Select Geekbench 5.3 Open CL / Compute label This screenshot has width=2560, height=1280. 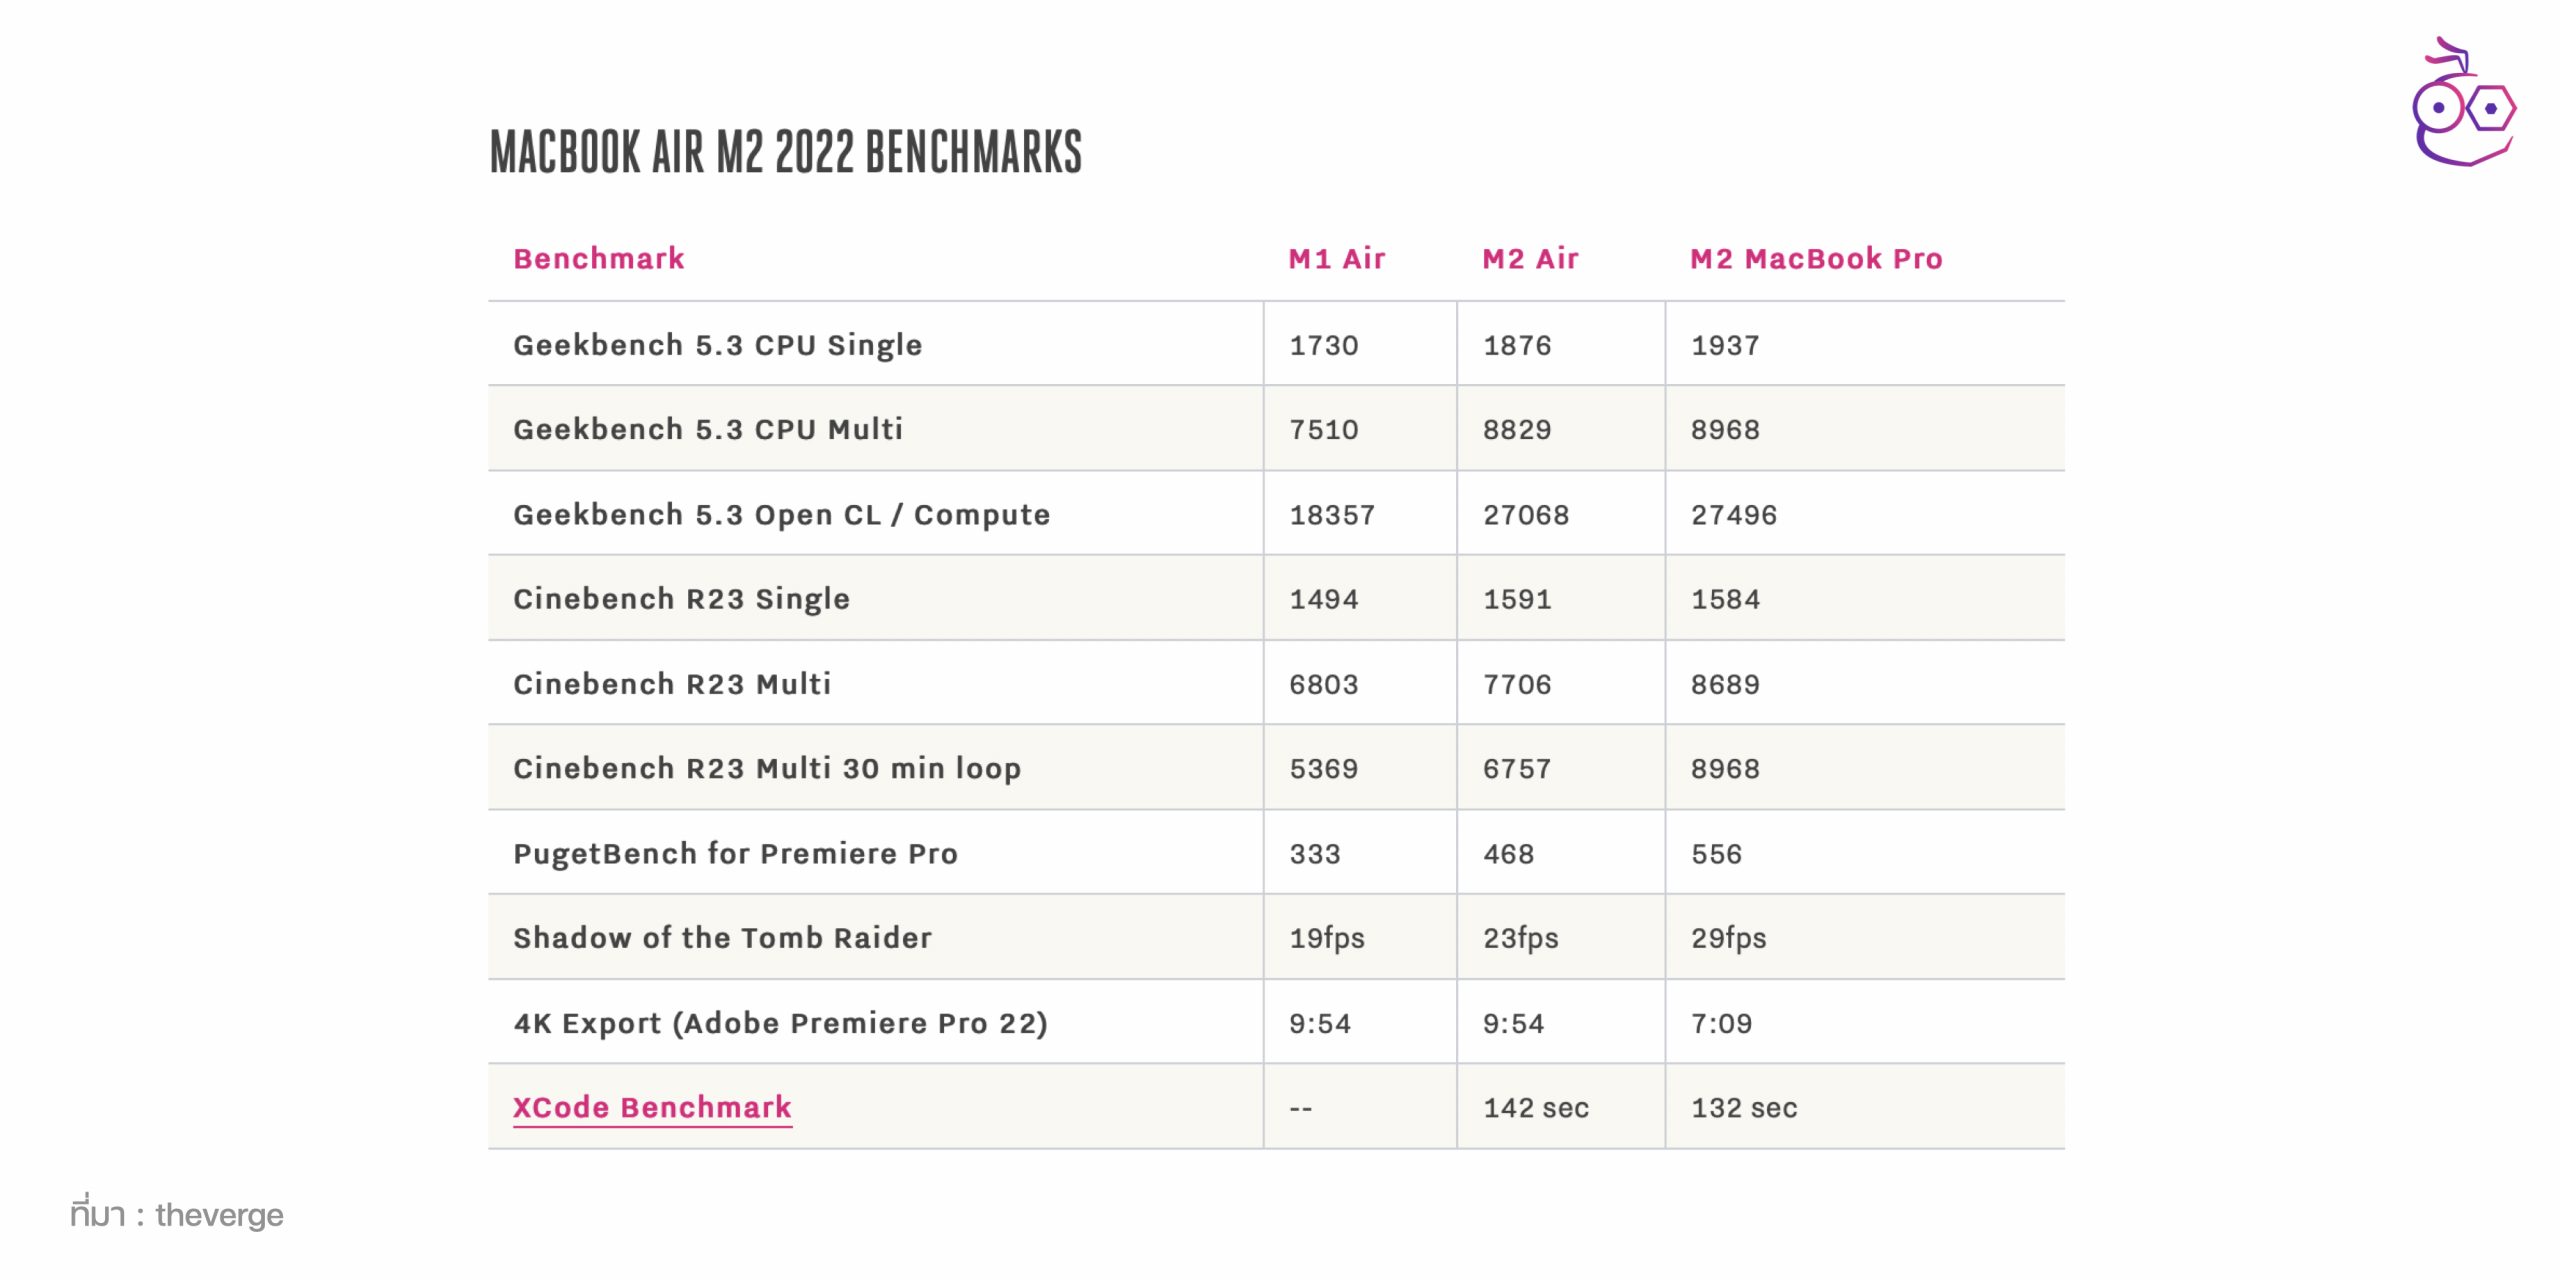[781, 515]
